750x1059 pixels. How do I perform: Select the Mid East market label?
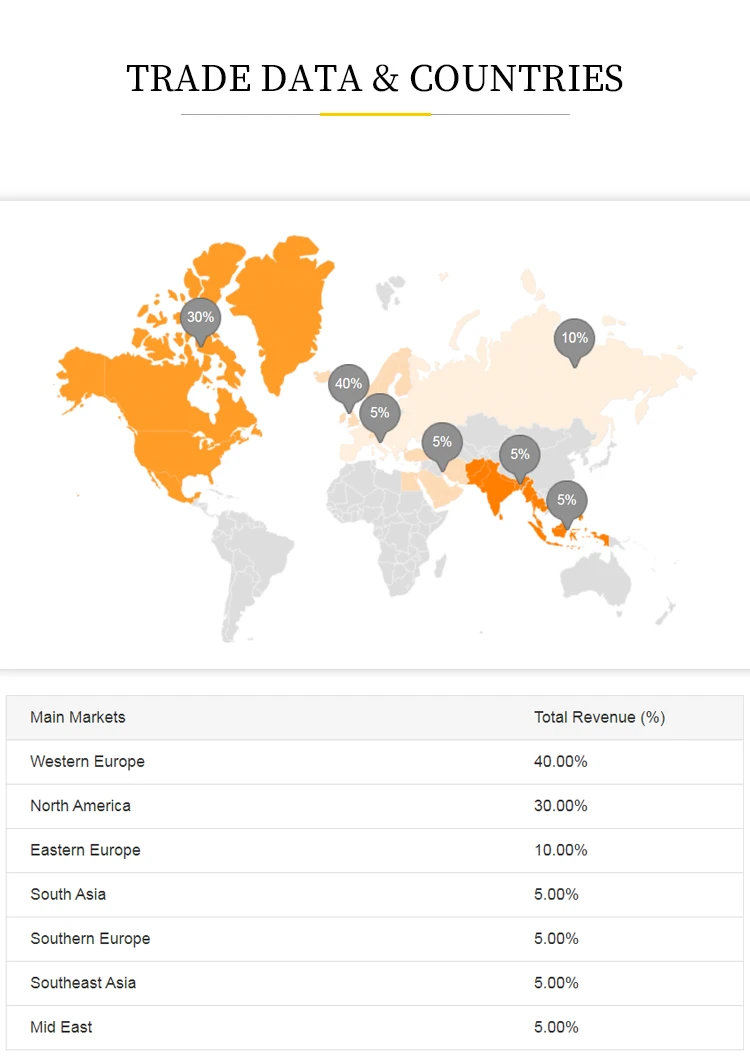[x=61, y=1027]
